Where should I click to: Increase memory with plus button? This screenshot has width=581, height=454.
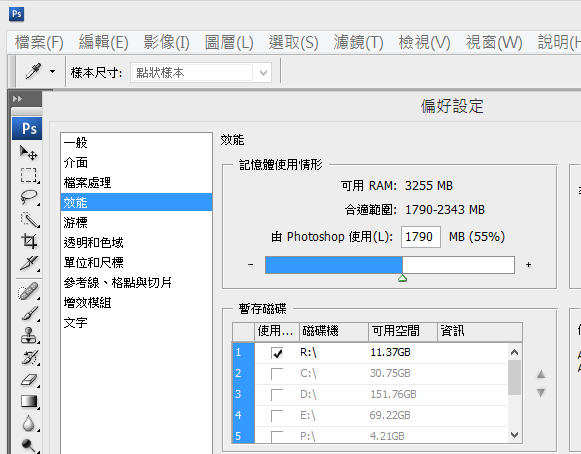coord(528,265)
